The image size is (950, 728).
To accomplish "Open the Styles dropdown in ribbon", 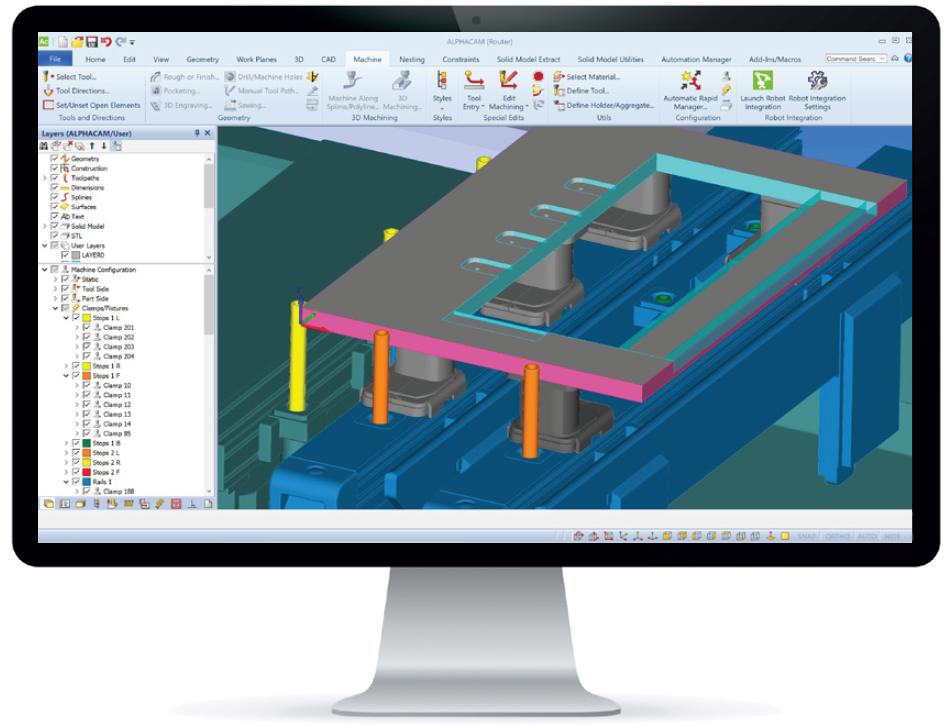I will click(442, 88).
